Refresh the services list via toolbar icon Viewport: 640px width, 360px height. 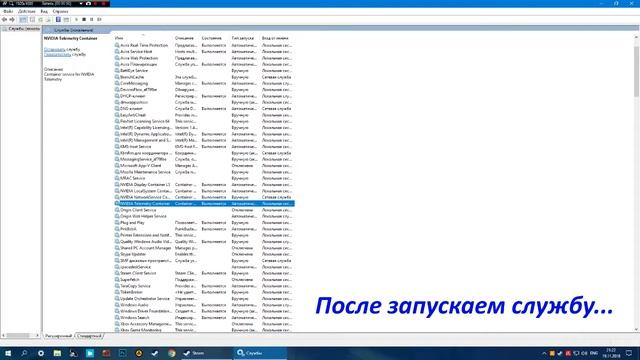click(40, 20)
